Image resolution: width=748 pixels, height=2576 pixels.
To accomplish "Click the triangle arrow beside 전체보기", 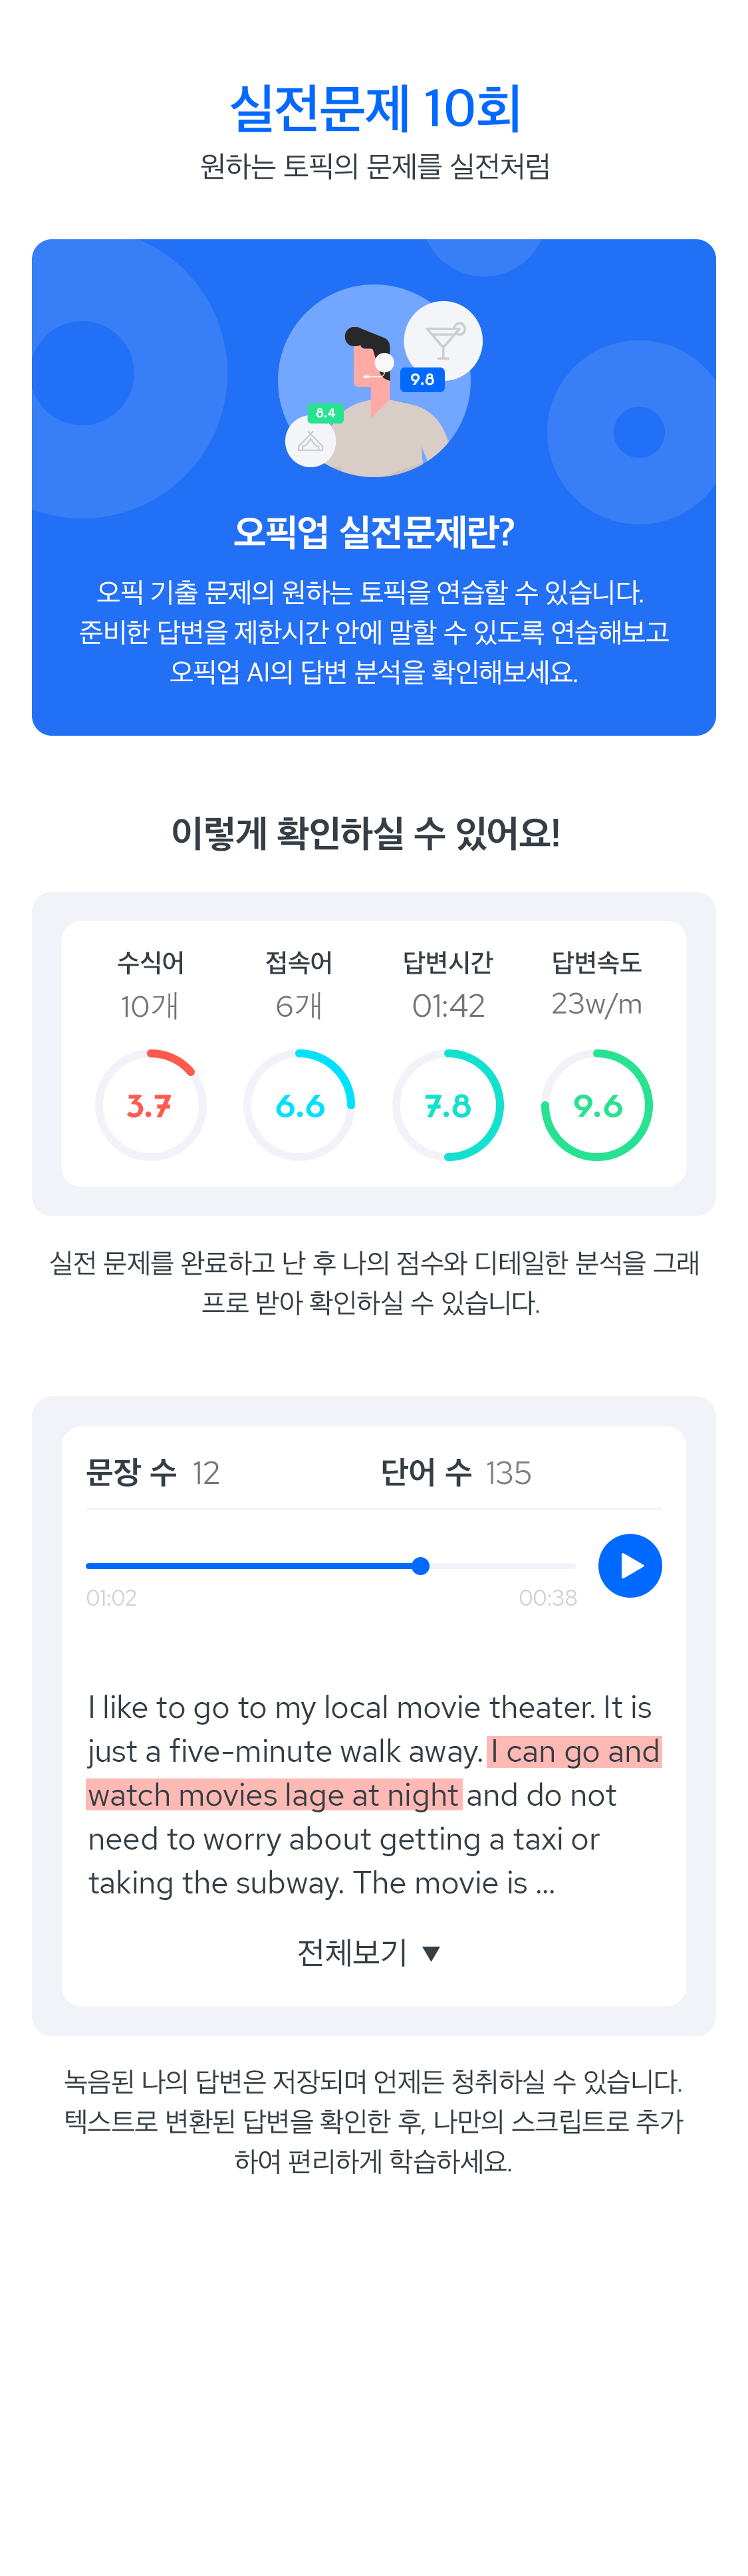I will pyautogui.click(x=431, y=1953).
